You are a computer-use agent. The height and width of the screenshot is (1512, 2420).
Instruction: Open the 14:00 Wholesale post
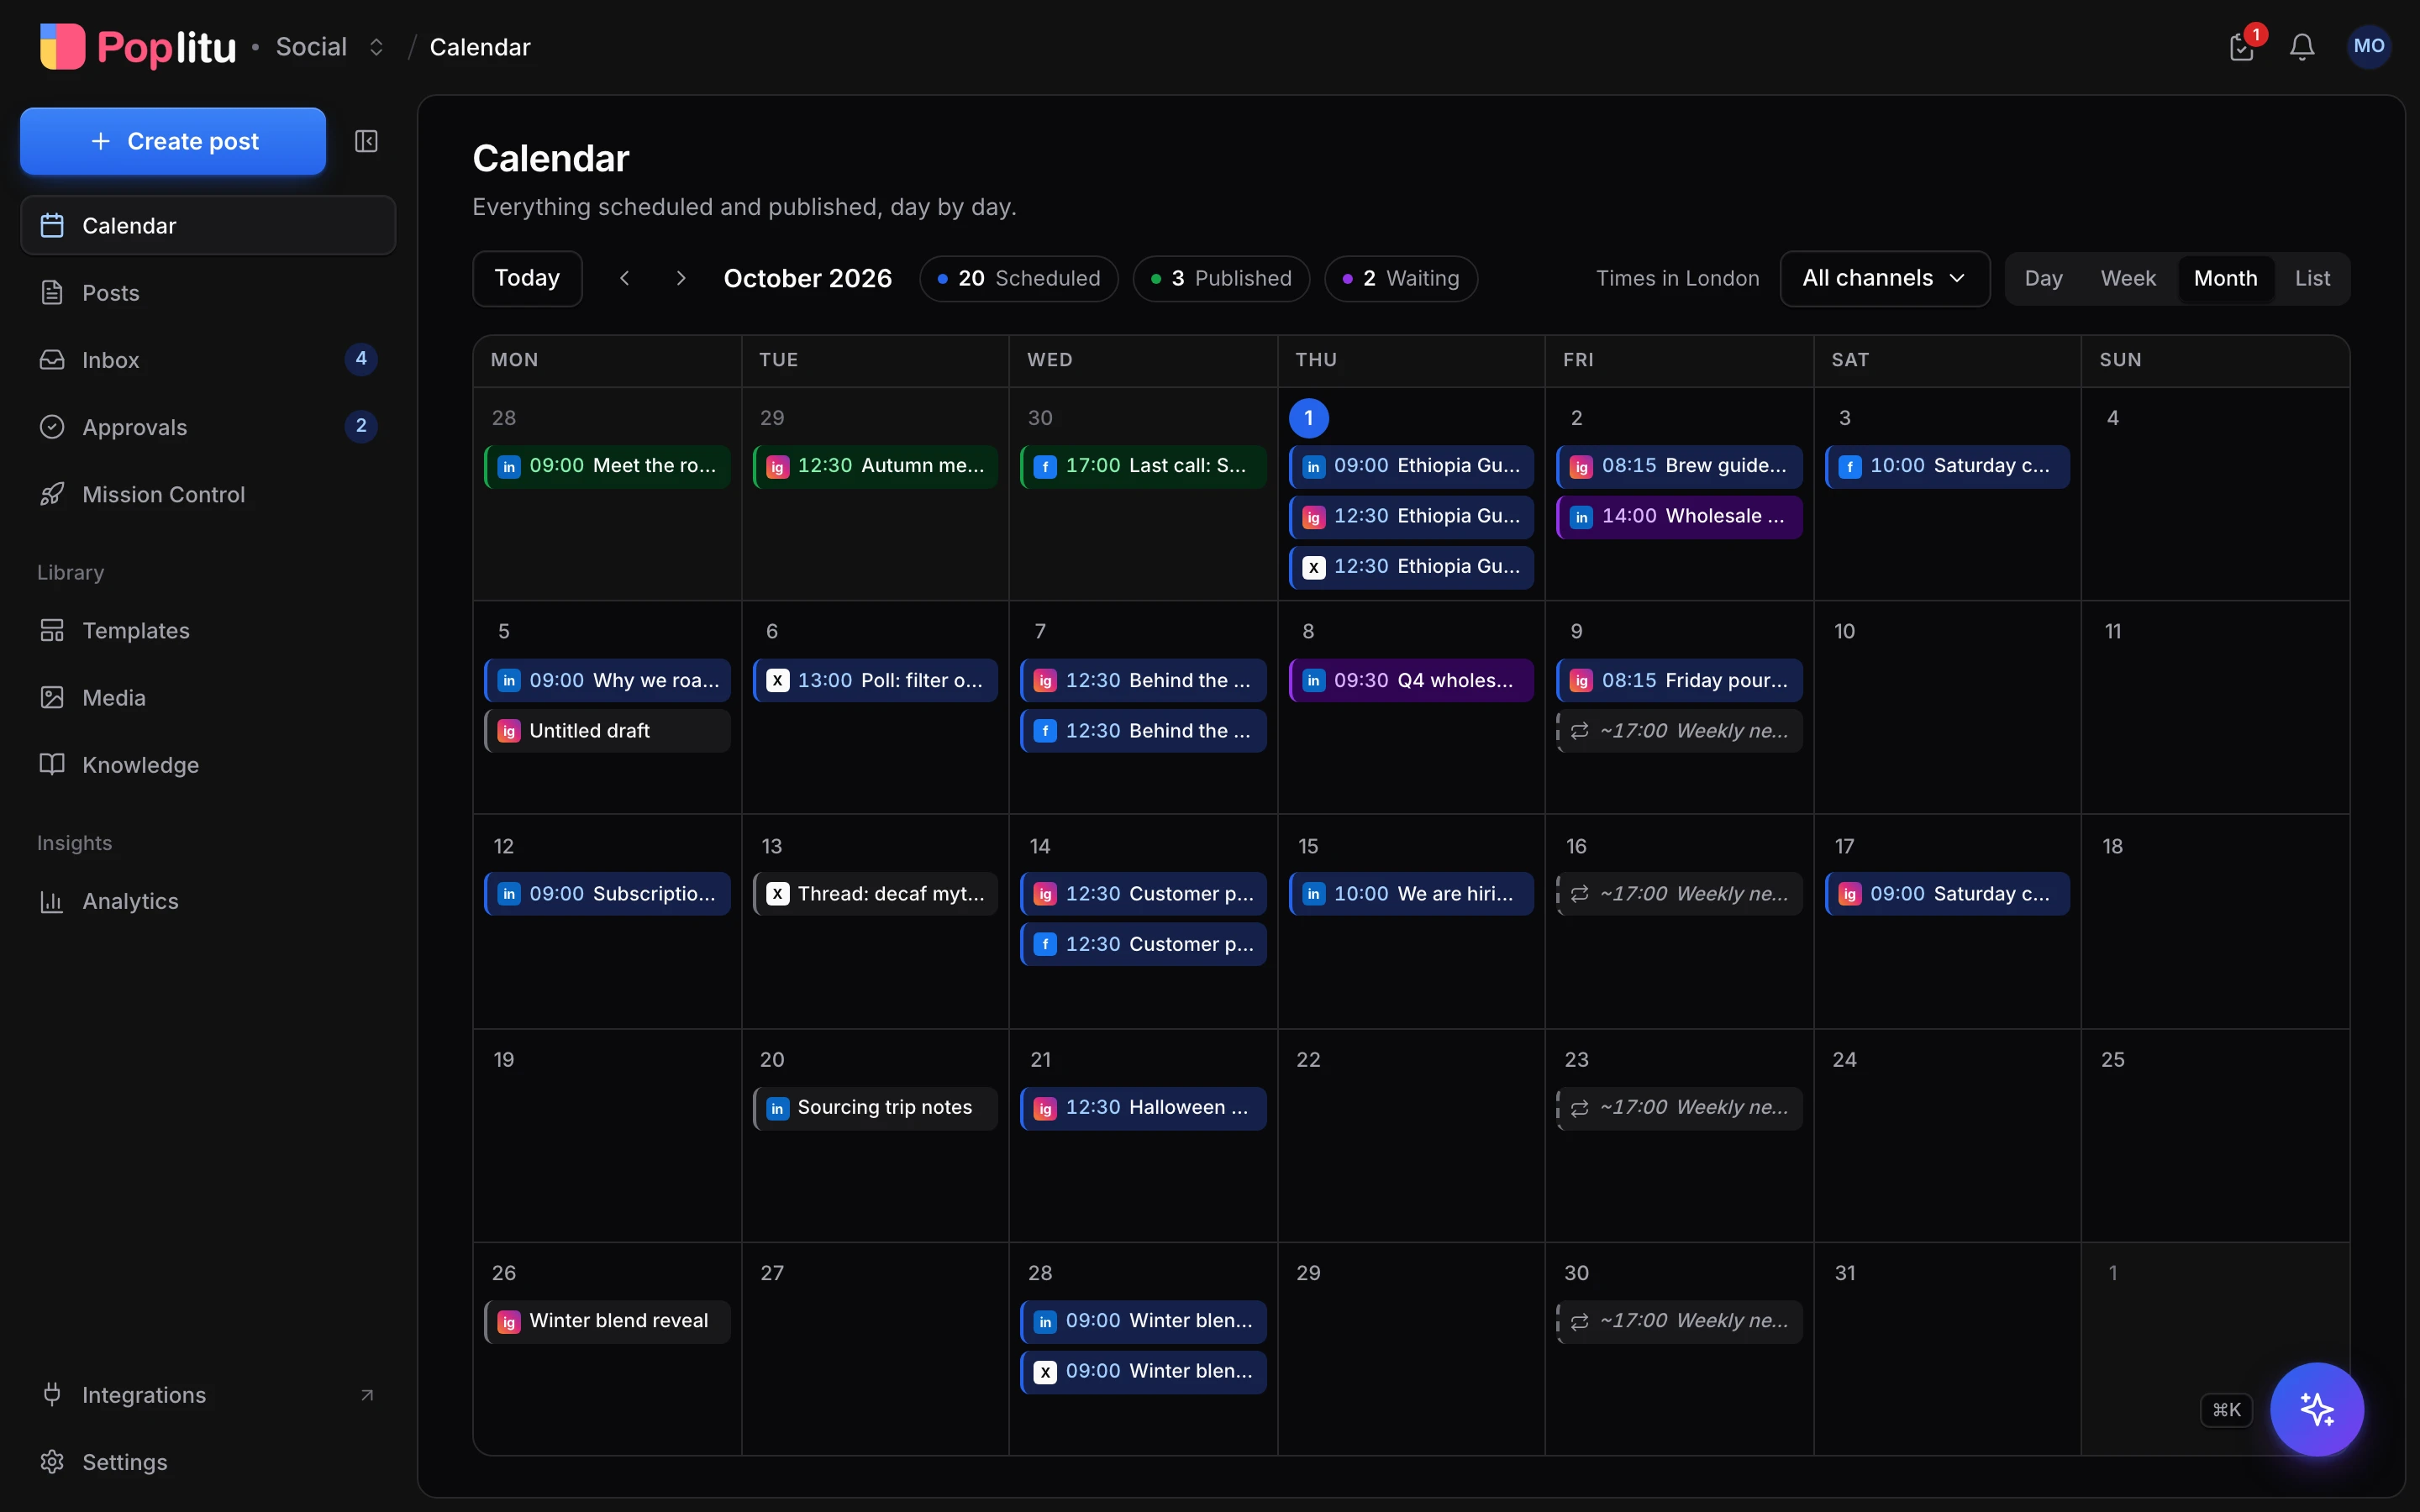(x=1679, y=516)
